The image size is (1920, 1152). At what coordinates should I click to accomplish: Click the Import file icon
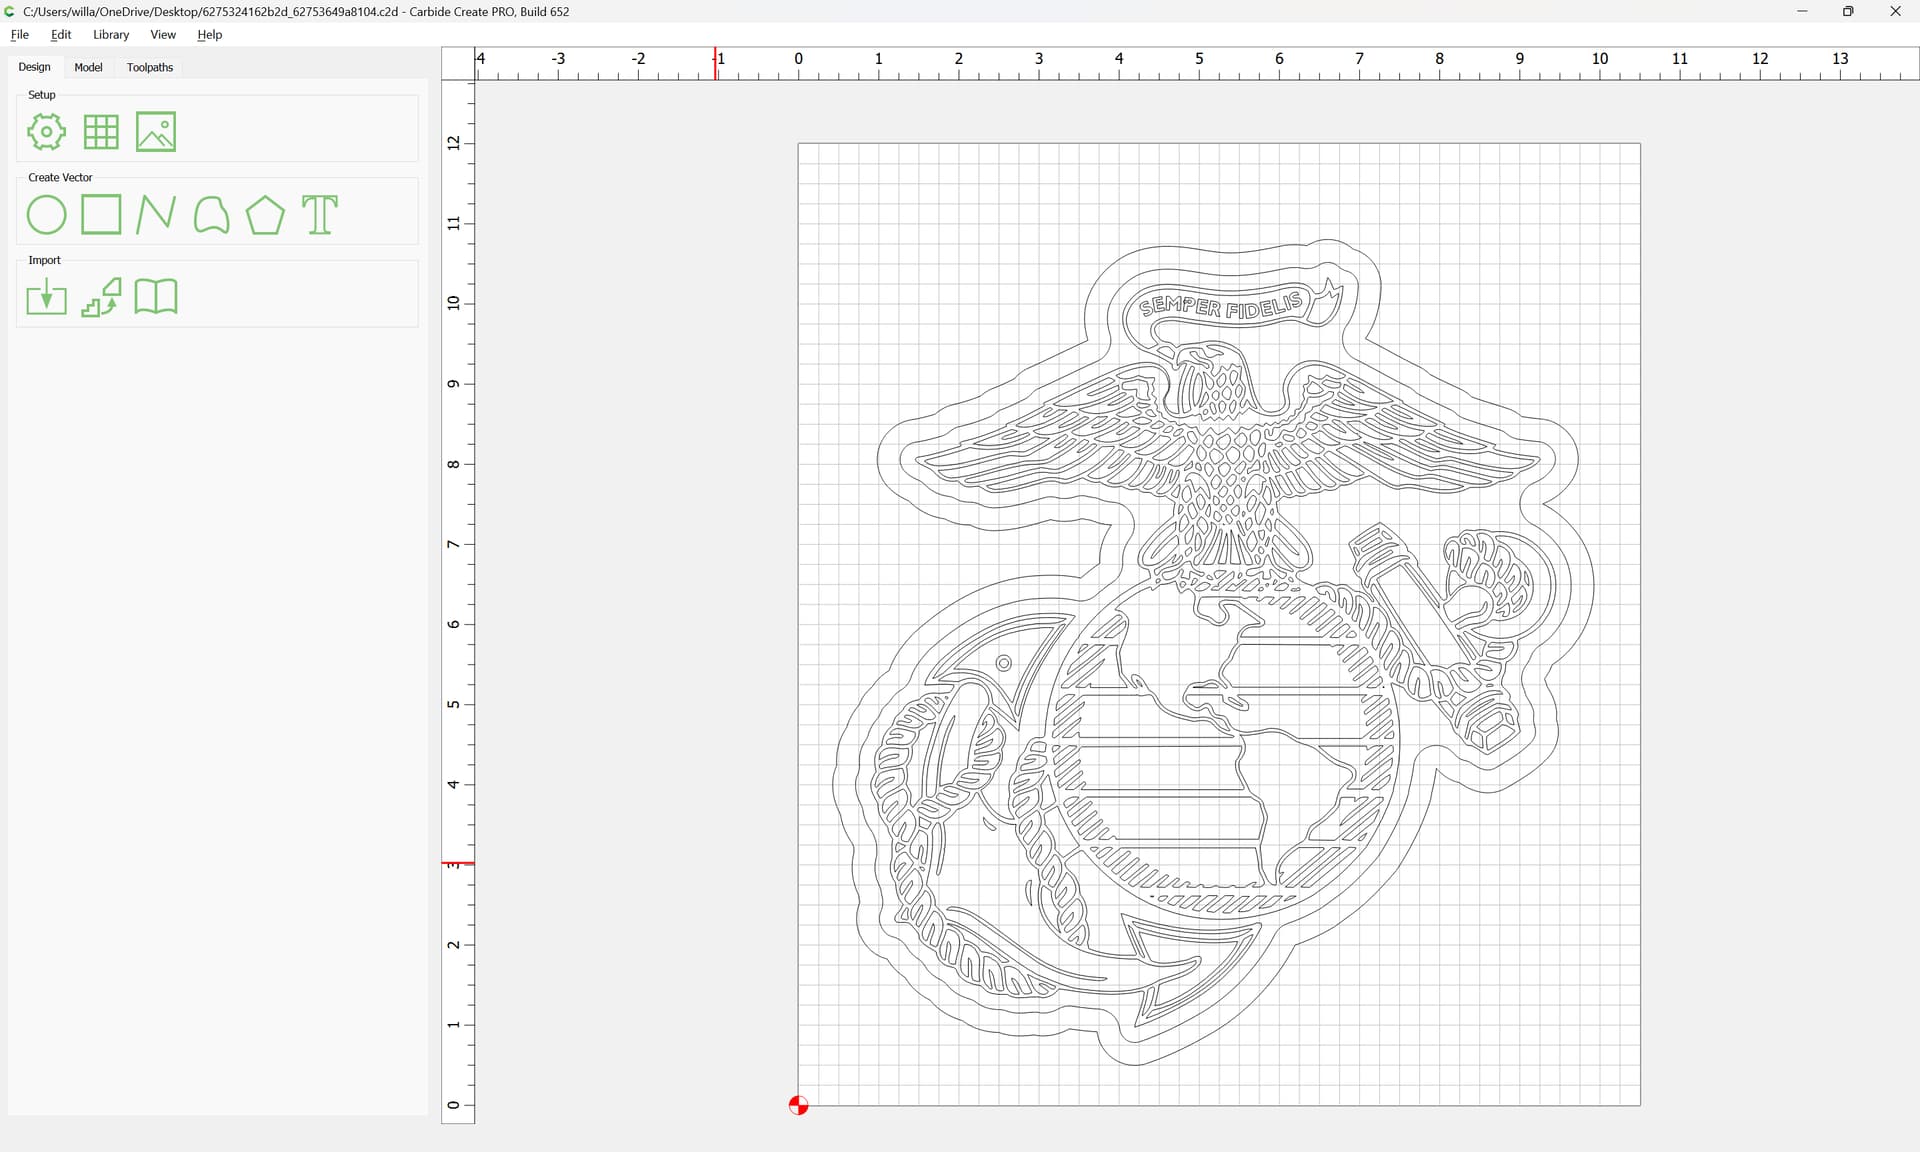[46, 297]
